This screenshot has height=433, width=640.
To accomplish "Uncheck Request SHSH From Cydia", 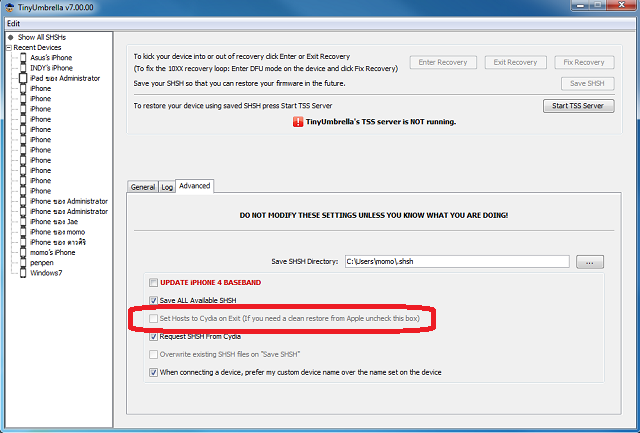I will point(153,336).
